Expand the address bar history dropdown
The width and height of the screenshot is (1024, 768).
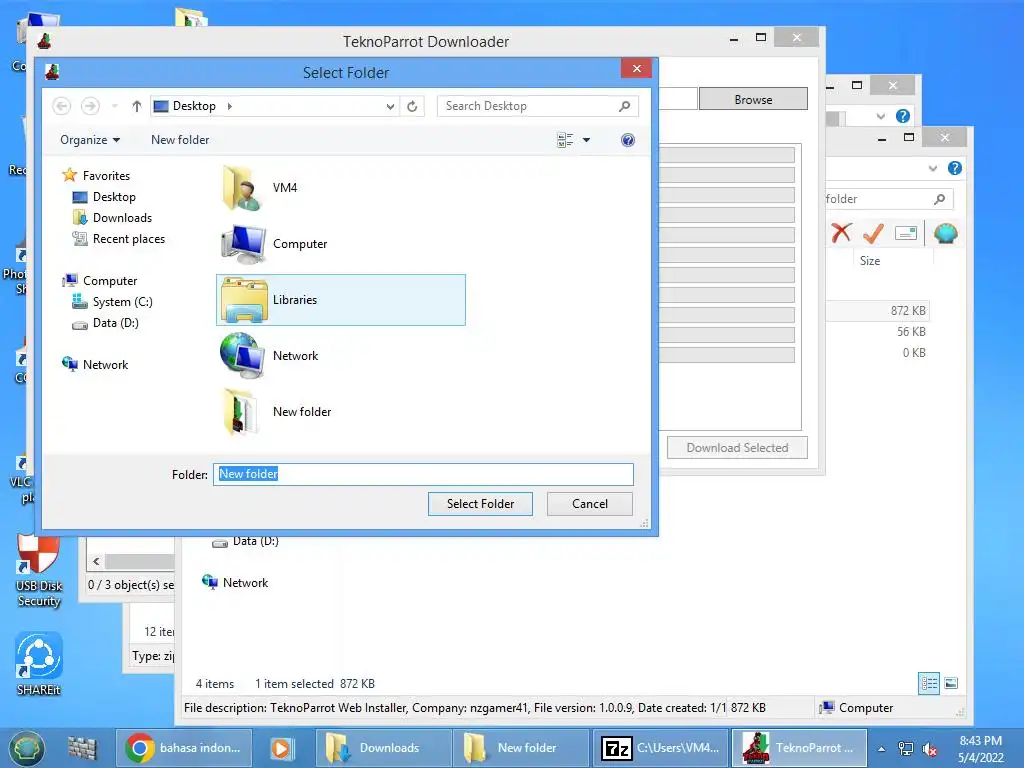click(390, 106)
